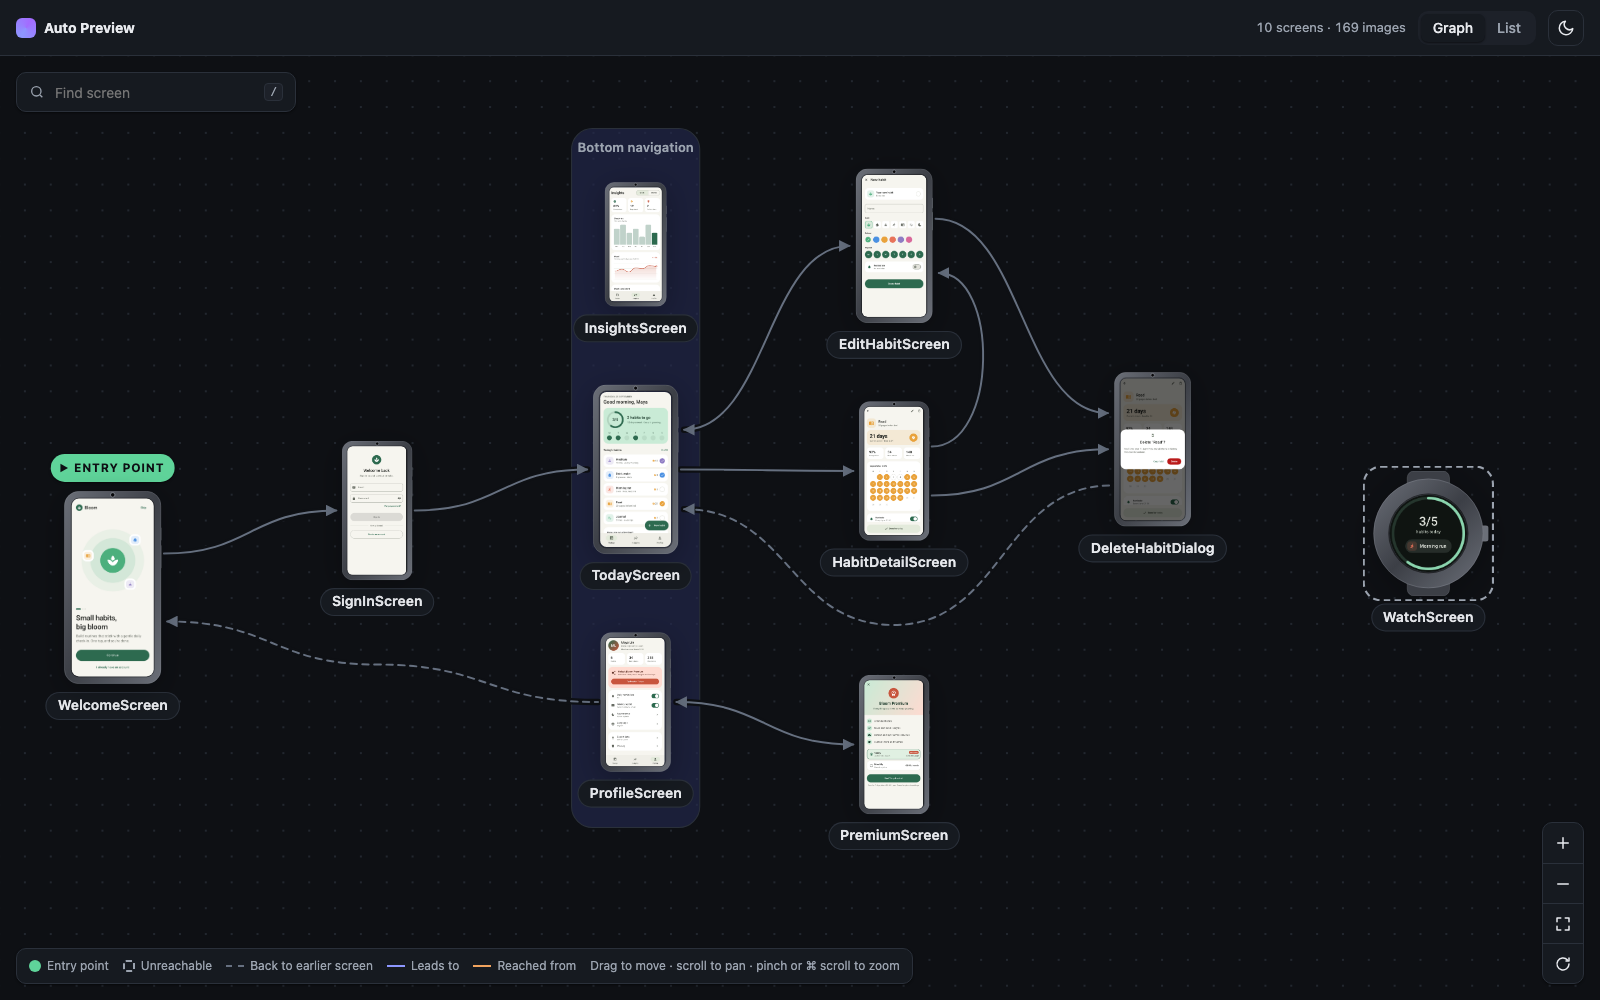Click the TodayScreen label
The width and height of the screenshot is (1600, 1000).
pyautogui.click(x=635, y=575)
